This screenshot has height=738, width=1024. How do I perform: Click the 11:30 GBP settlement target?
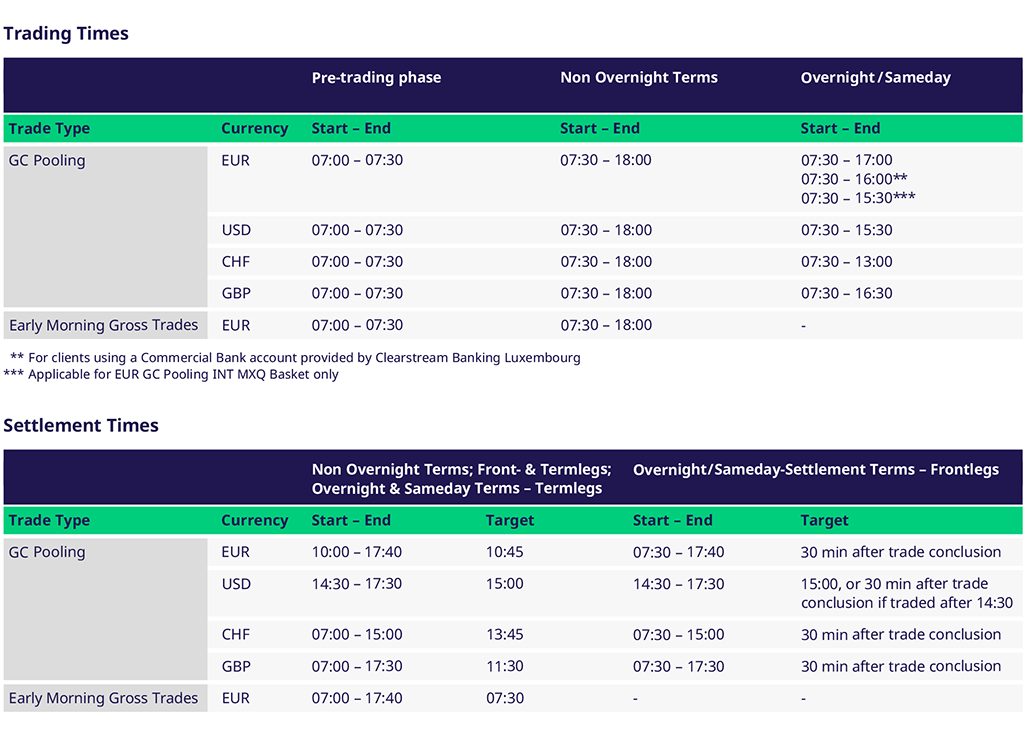(504, 667)
